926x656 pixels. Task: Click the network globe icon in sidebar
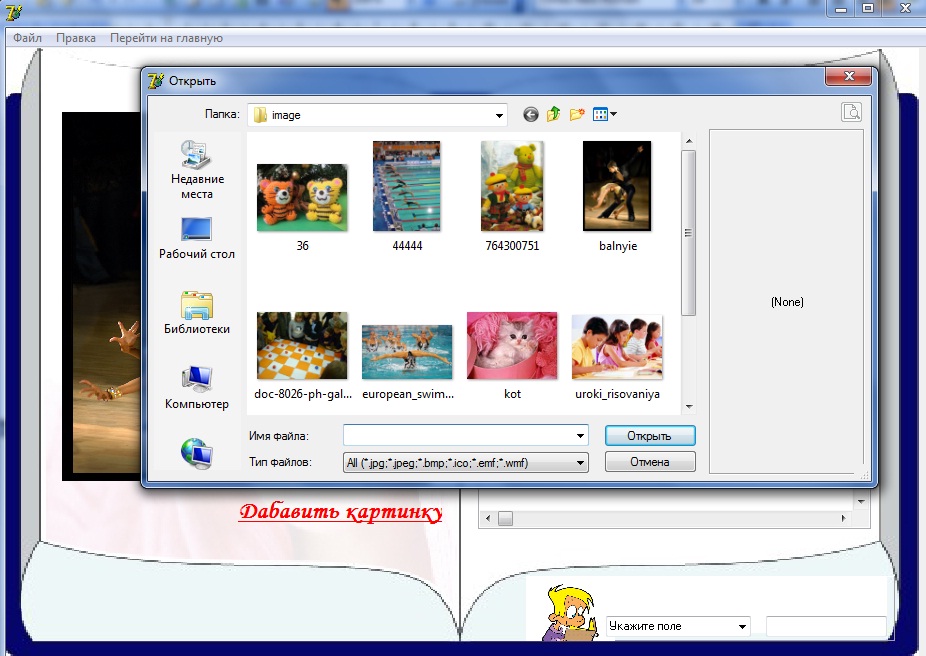[197, 453]
